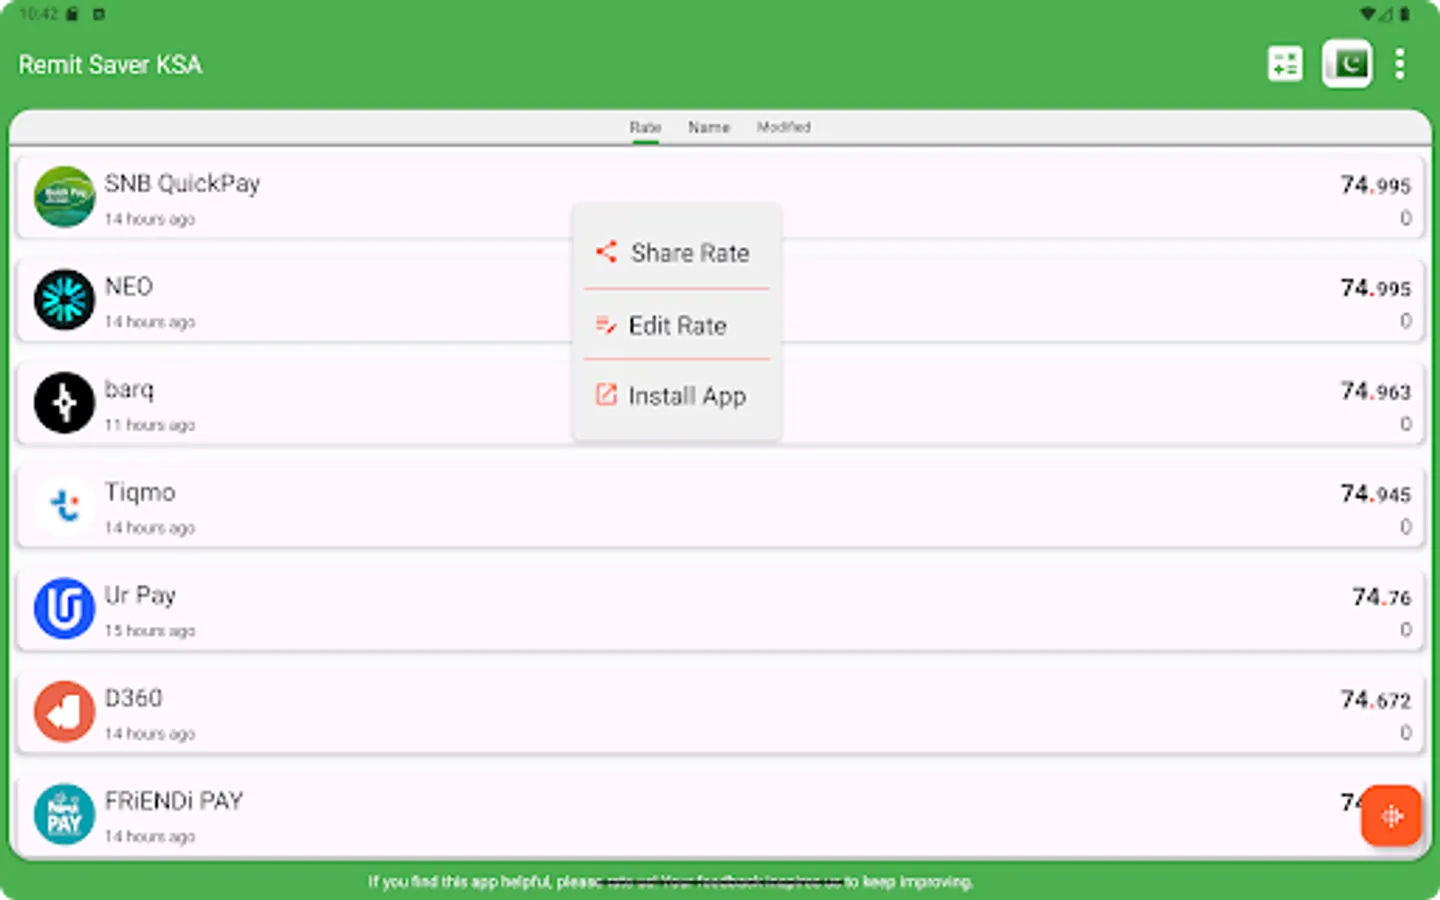This screenshot has width=1440, height=900.
Task: Select Edit Rate from the menu
Action: point(675,325)
